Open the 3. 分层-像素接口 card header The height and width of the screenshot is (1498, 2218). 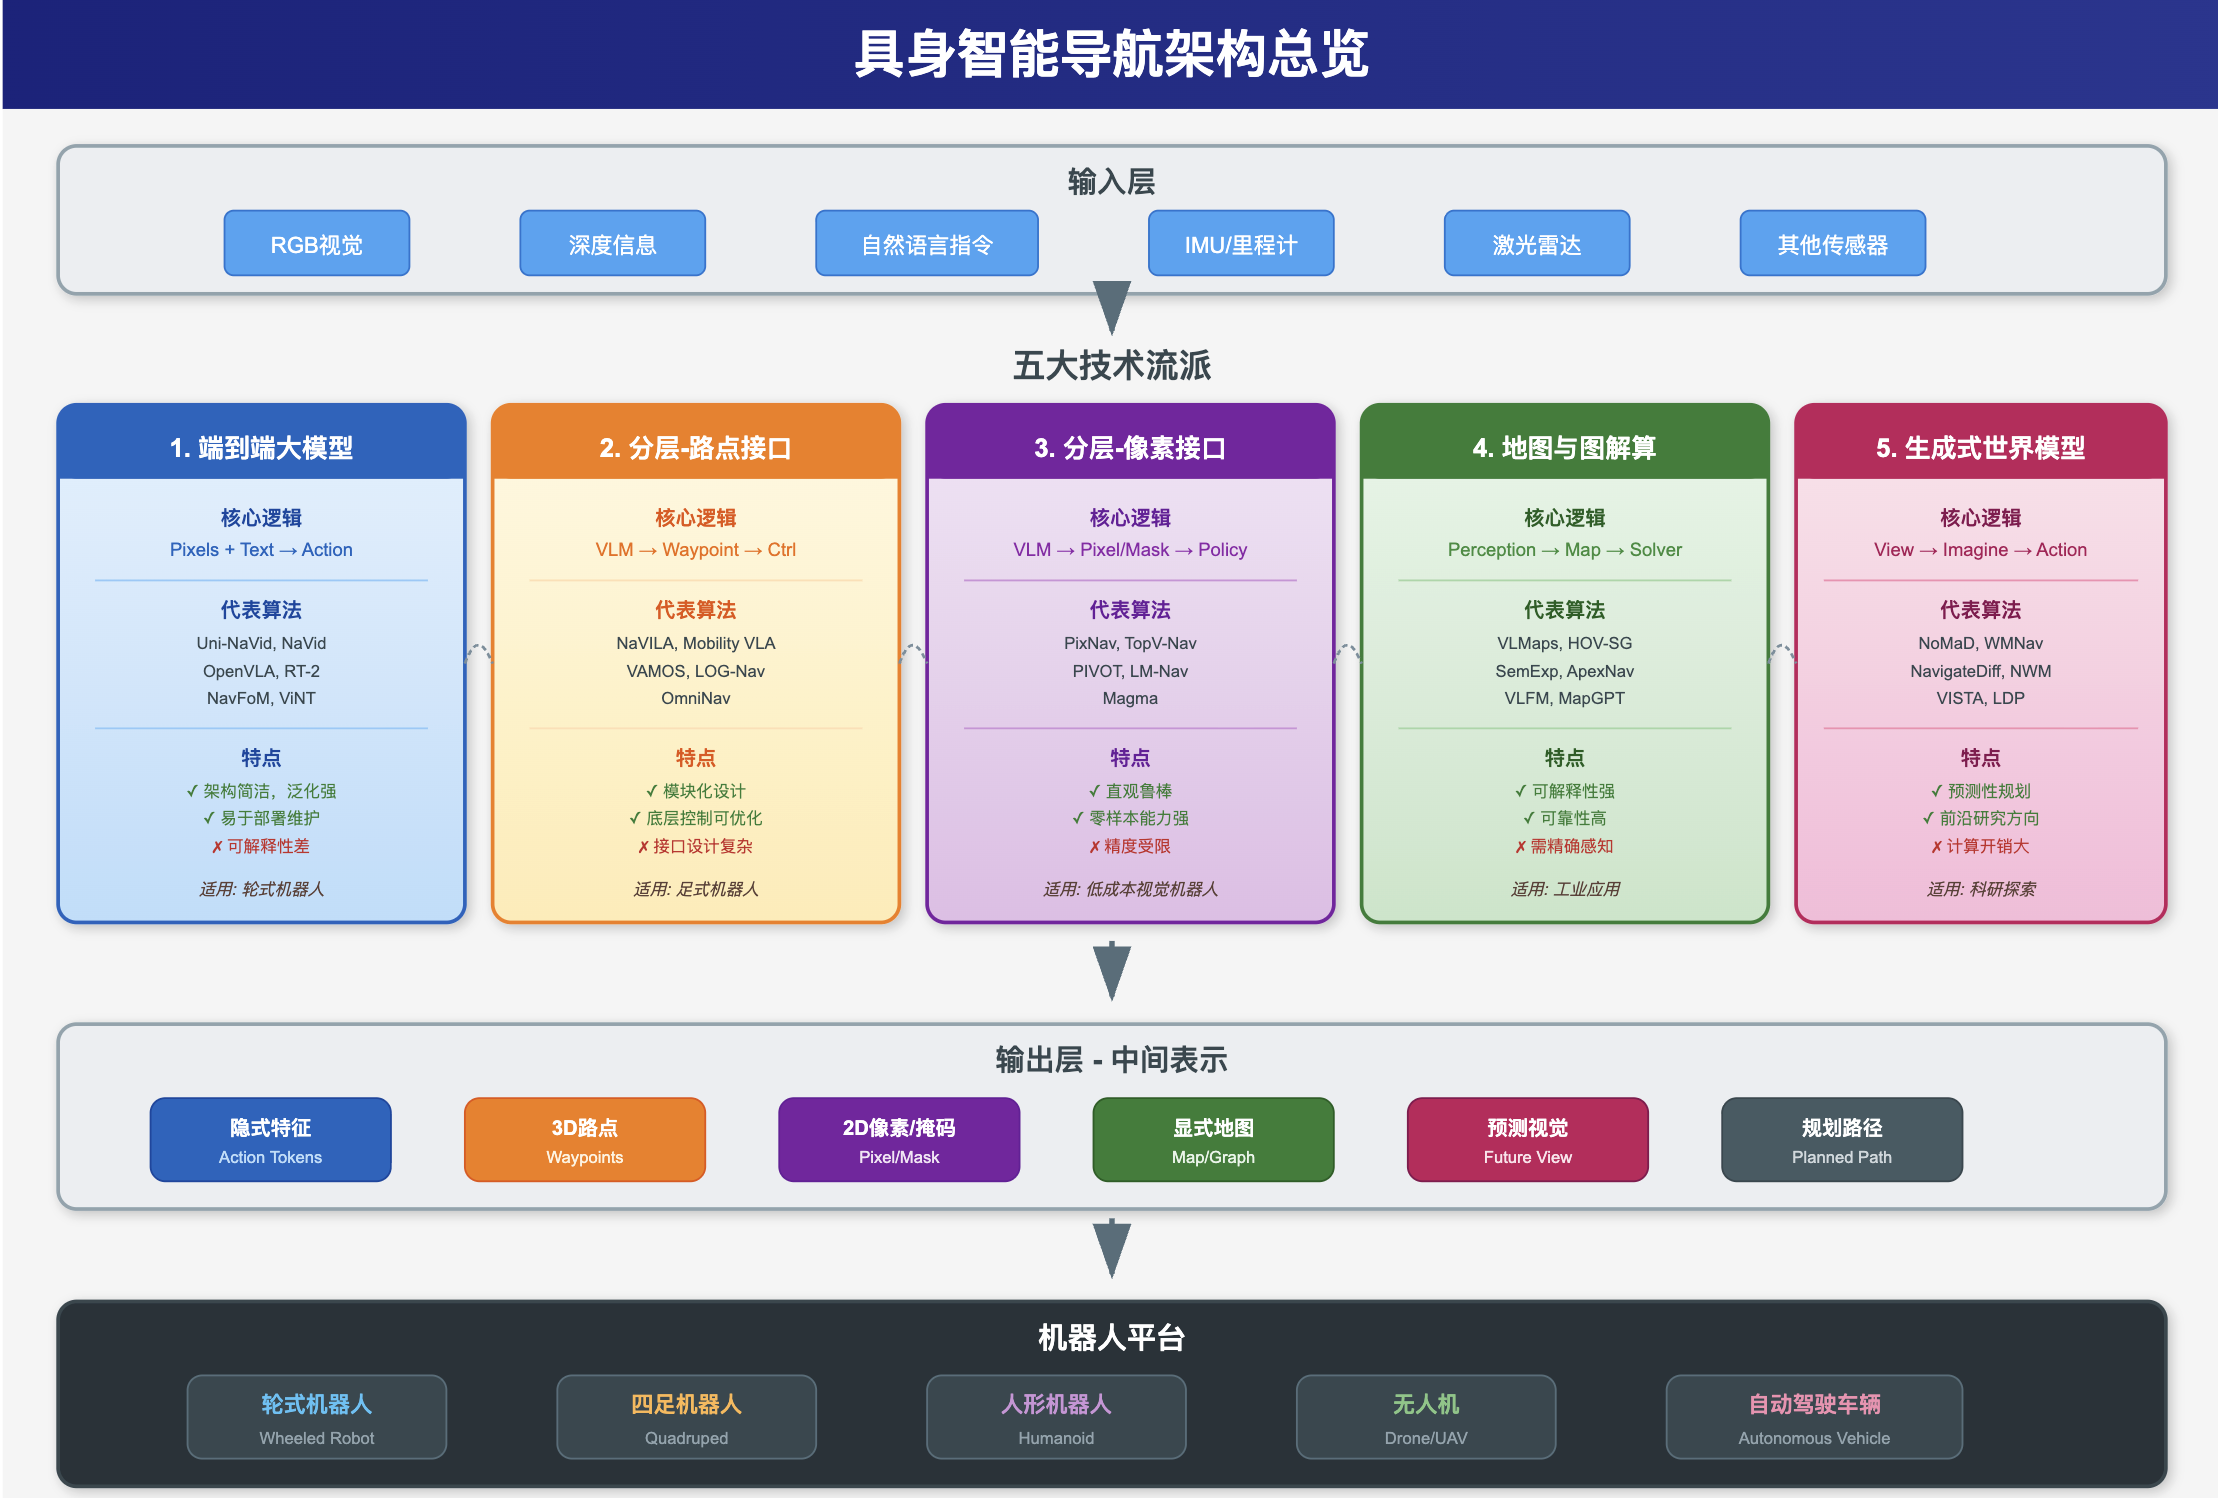[x=1130, y=442]
